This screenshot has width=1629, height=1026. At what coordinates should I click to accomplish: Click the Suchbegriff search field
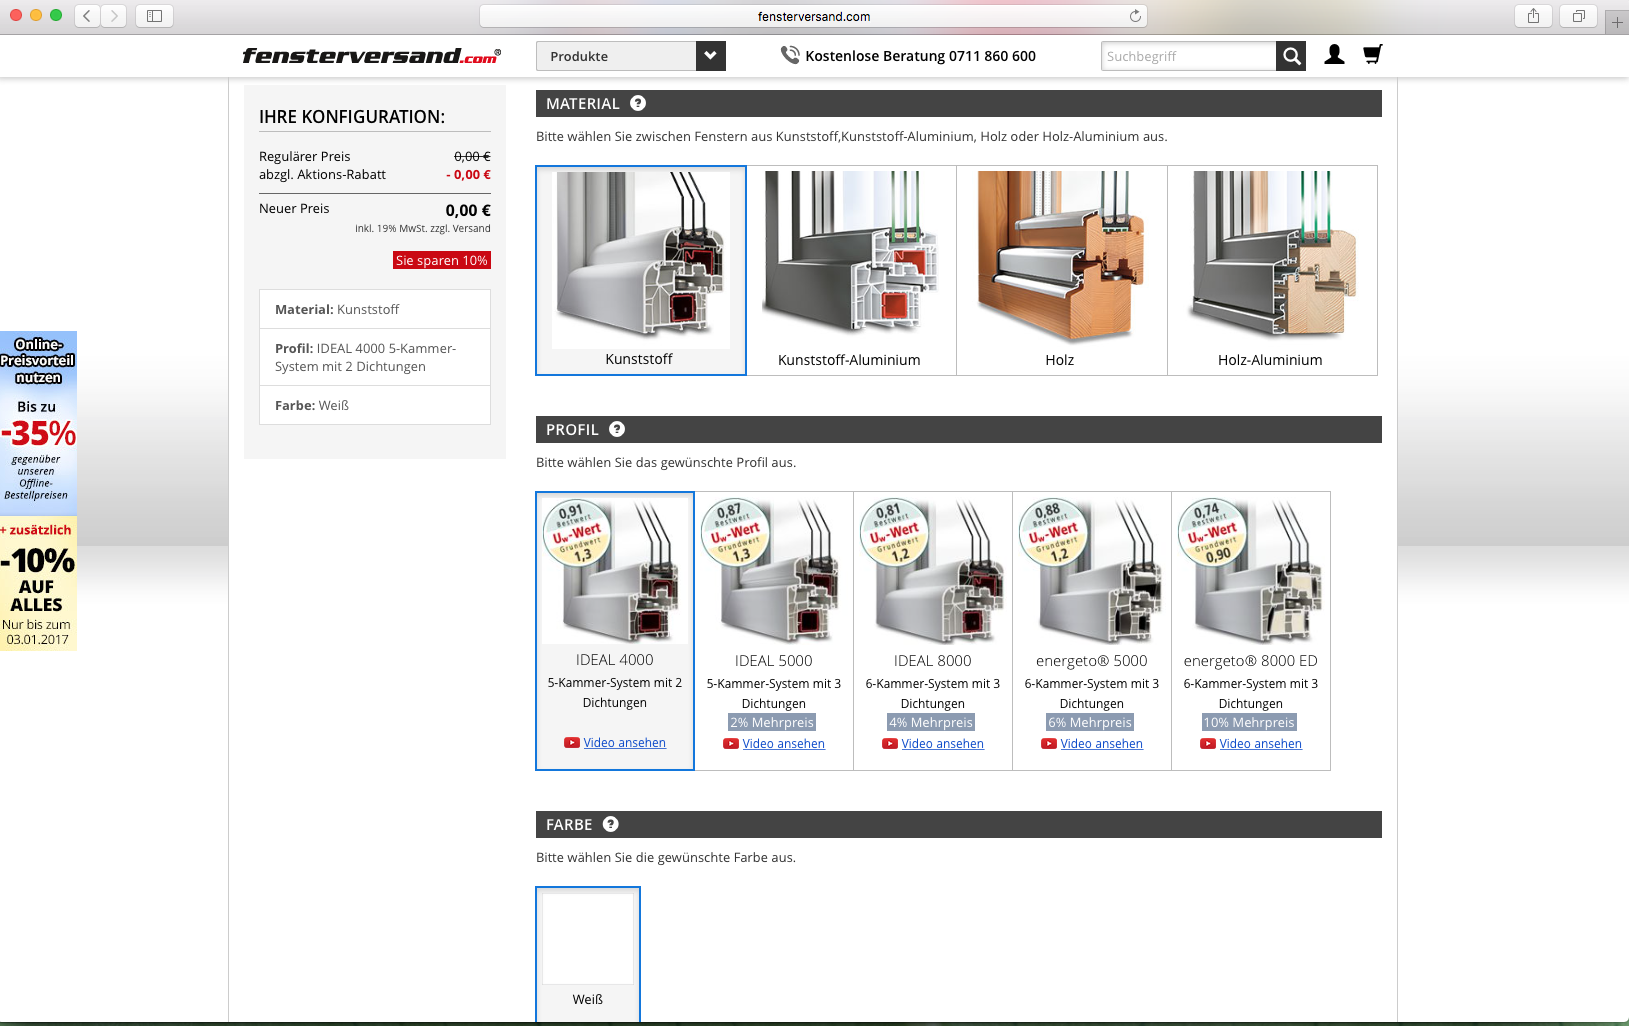pyautogui.click(x=1188, y=56)
